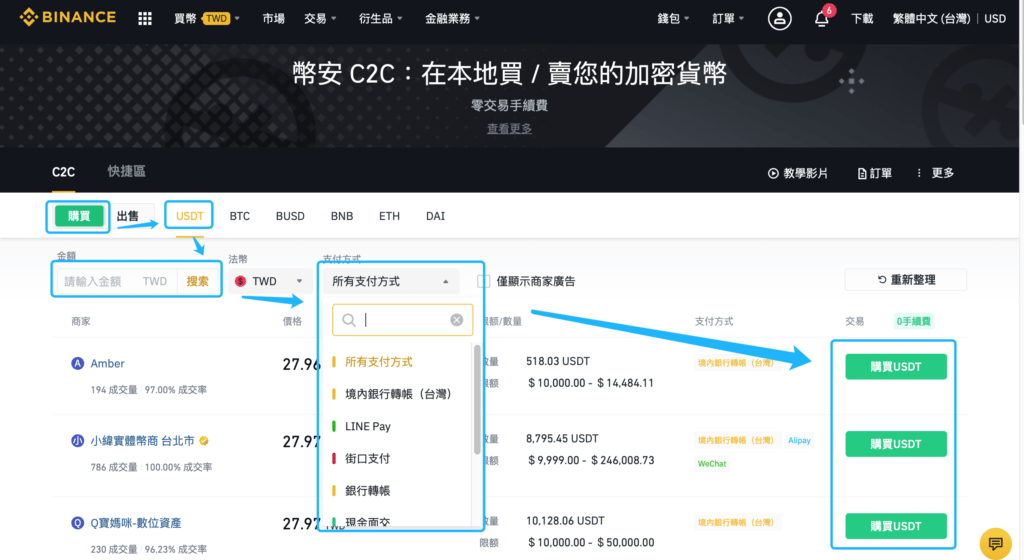
Task: Click the payment list scrollbar
Action: pyautogui.click(x=477, y=399)
